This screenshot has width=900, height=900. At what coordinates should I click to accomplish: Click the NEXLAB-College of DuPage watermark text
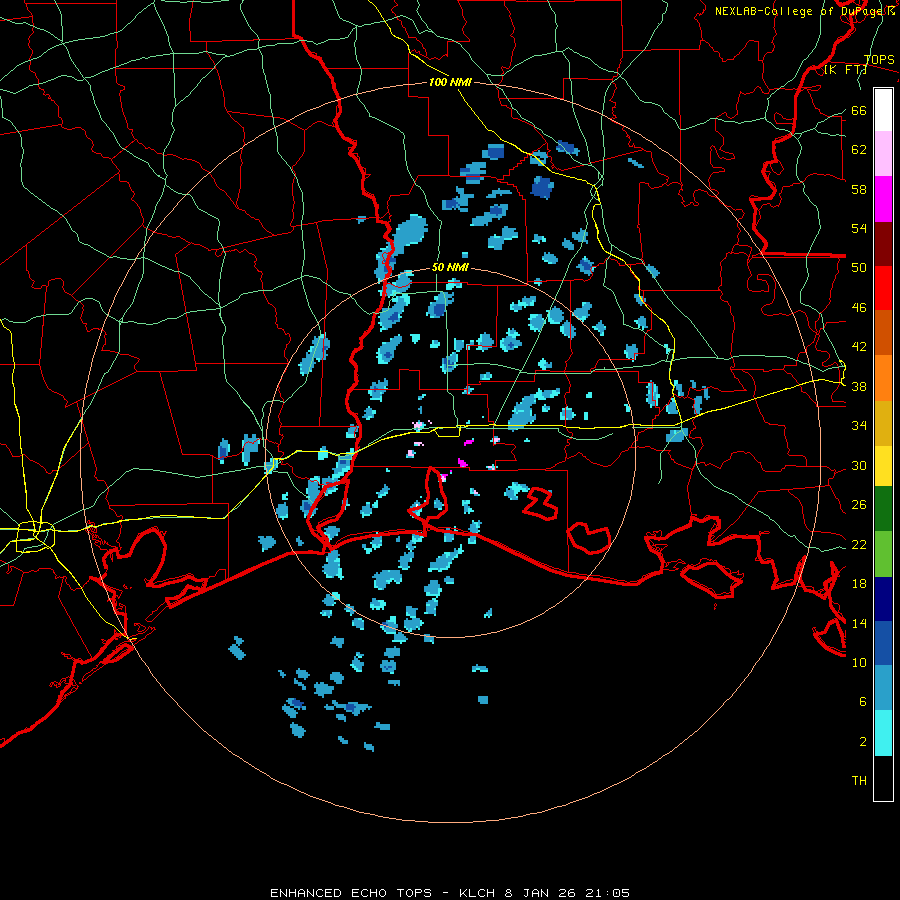coord(804,11)
